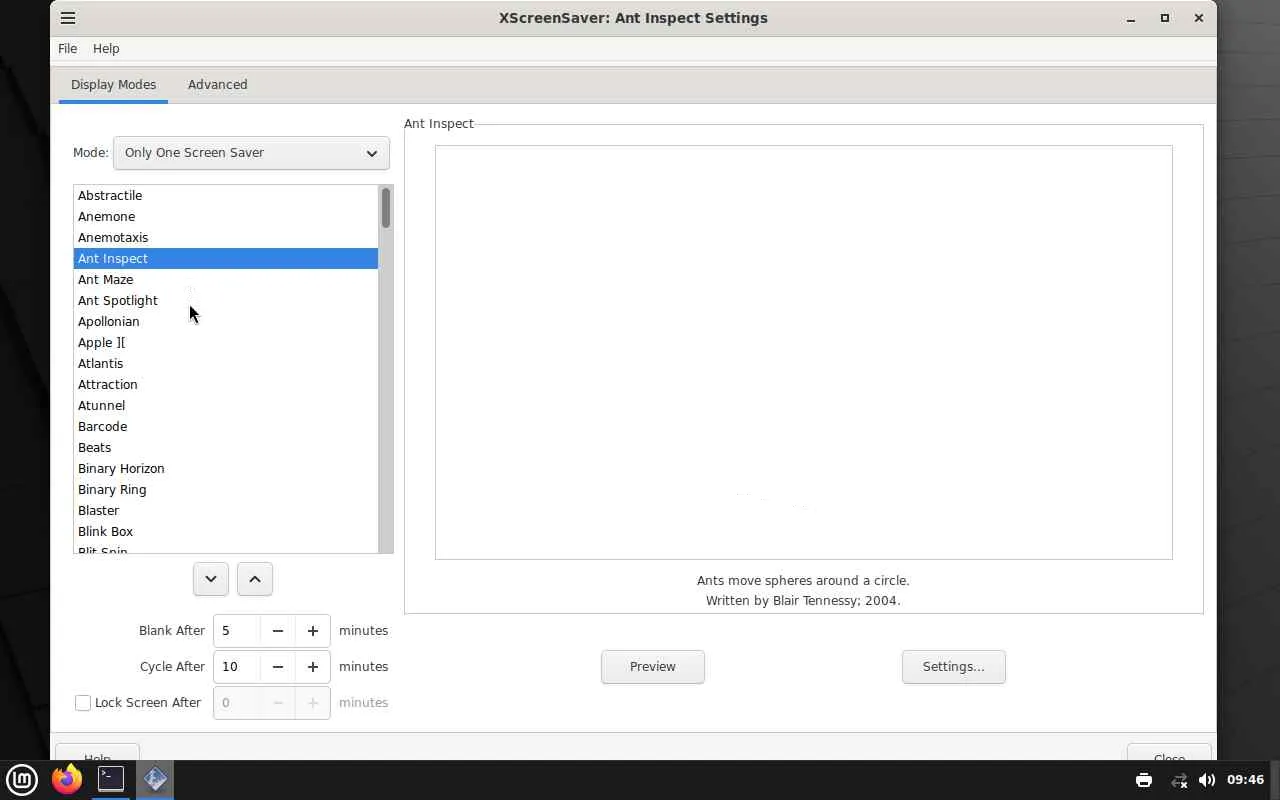Choose Atunnel screen saver
Viewport: 1280px width, 800px height.
coord(226,405)
